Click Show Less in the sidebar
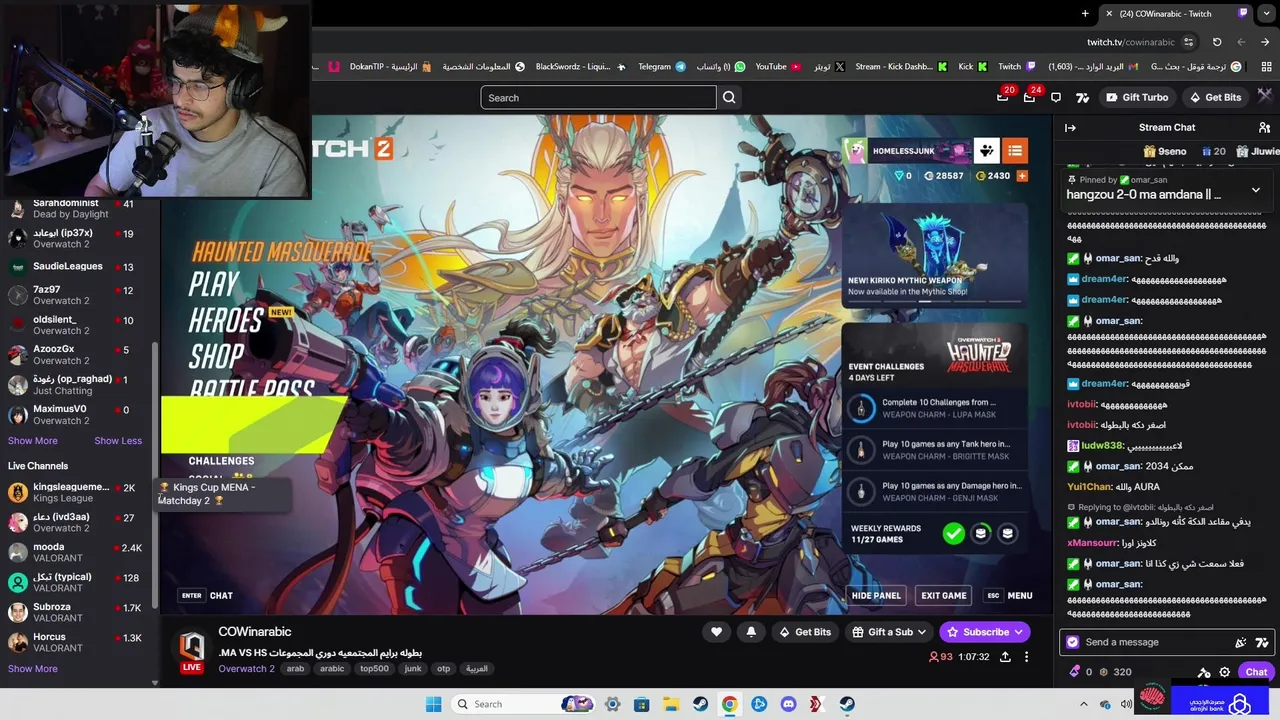The height and width of the screenshot is (720, 1280). click(118, 441)
